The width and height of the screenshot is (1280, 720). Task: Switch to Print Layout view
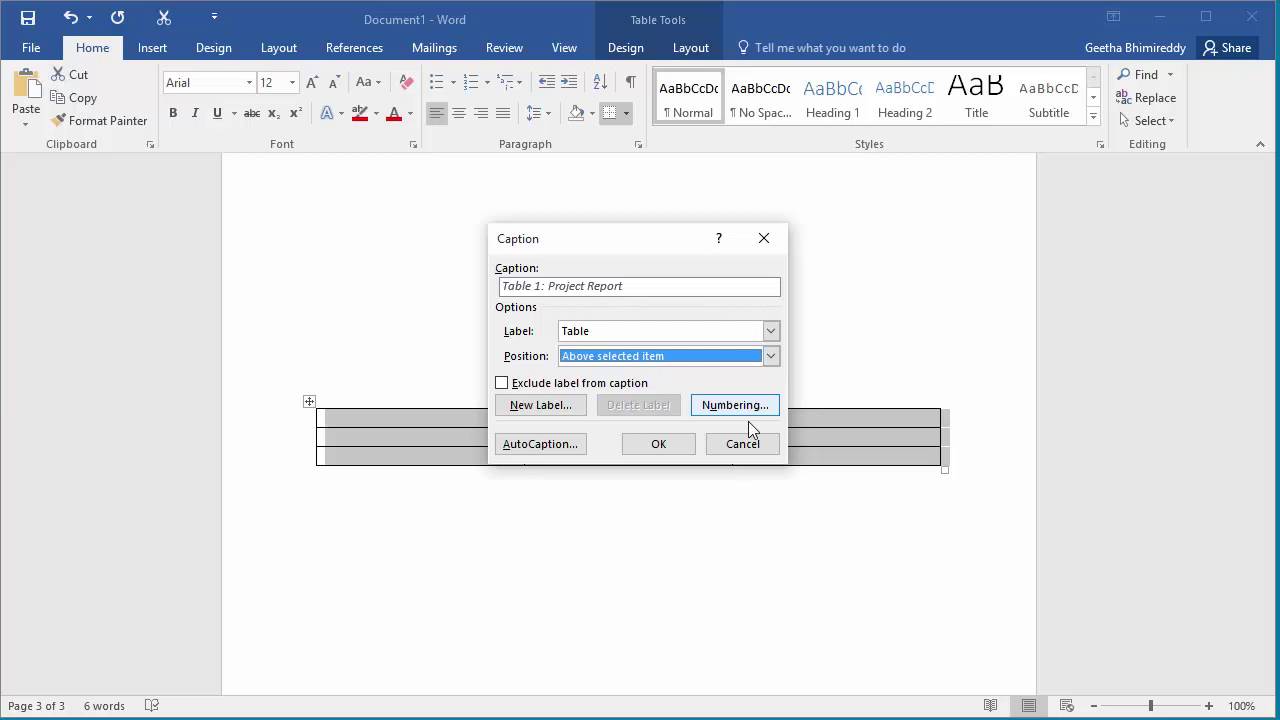click(1028, 706)
